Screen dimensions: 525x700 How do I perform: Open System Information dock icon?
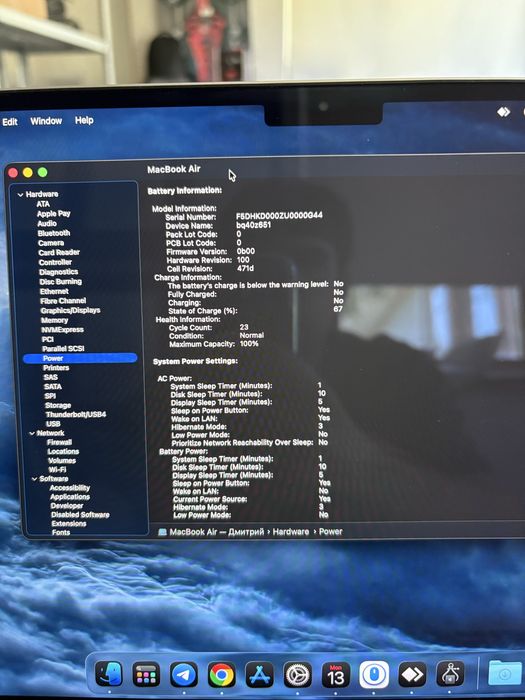coord(450,674)
